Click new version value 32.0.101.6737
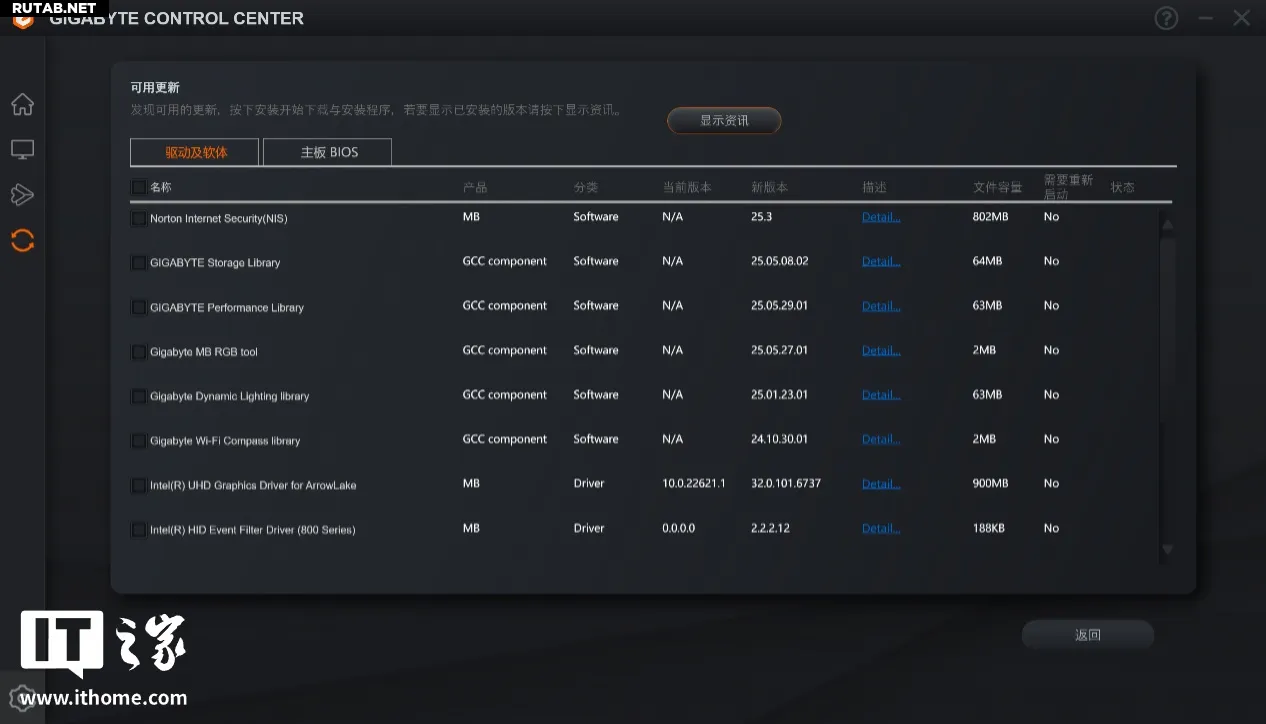Image resolution: width=1266 pixels, height=724 pixels. (x=786, y=483)
